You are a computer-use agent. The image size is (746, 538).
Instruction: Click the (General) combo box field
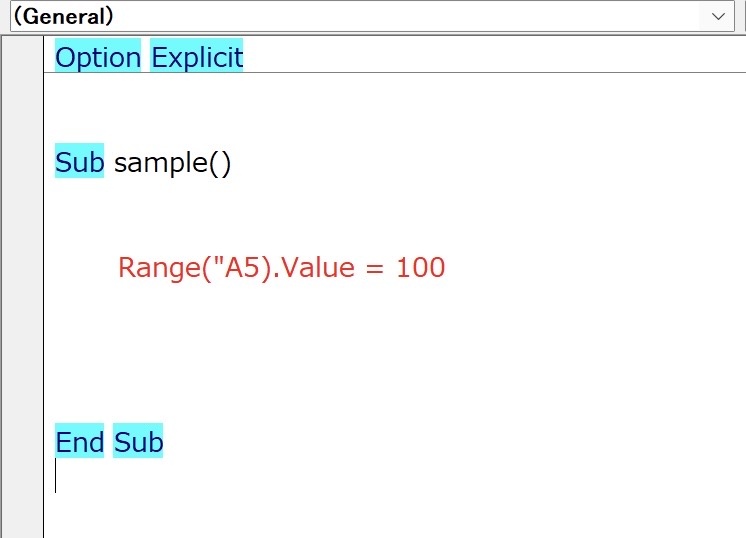(372, 17)
